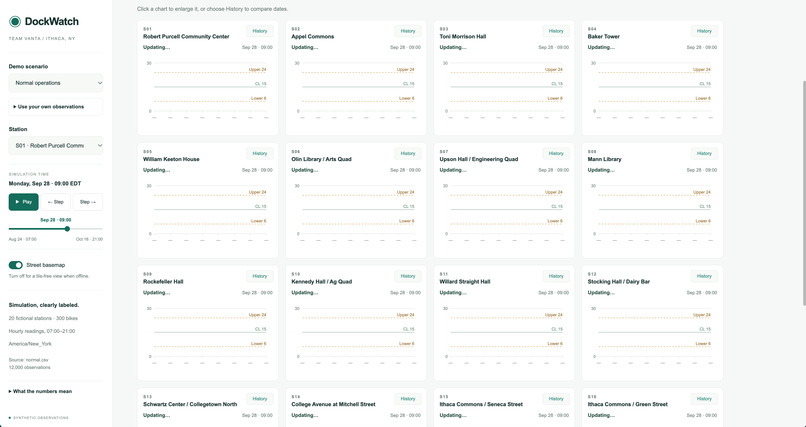Open History for Appel Commons
Screen dimensions: 806x427
408,31
